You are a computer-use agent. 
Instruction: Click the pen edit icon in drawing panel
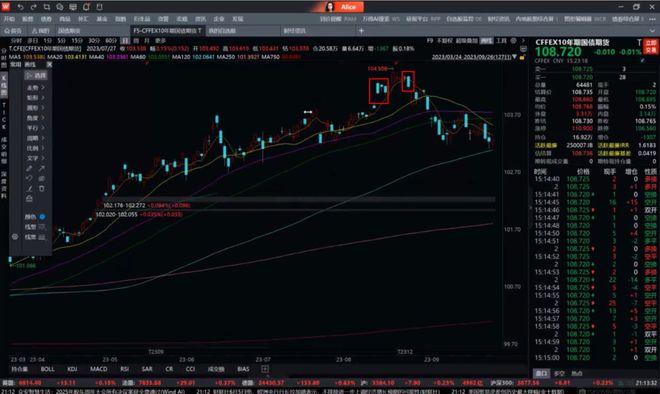point(29,189)
